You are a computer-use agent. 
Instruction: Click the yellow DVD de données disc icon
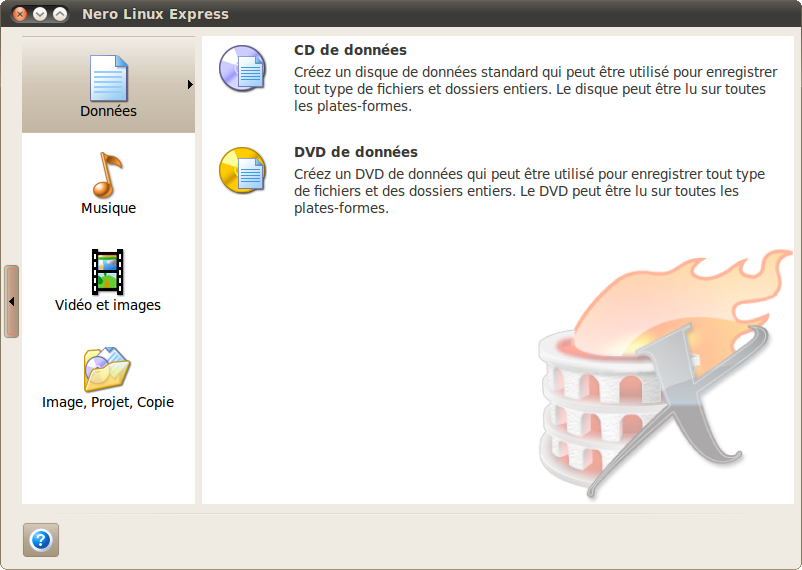(242, 170)
